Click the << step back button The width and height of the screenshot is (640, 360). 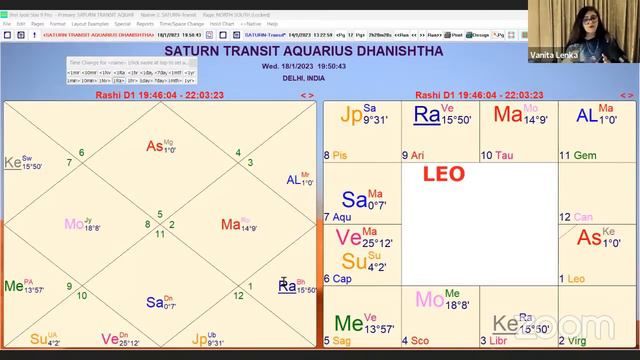click(414, 35)
